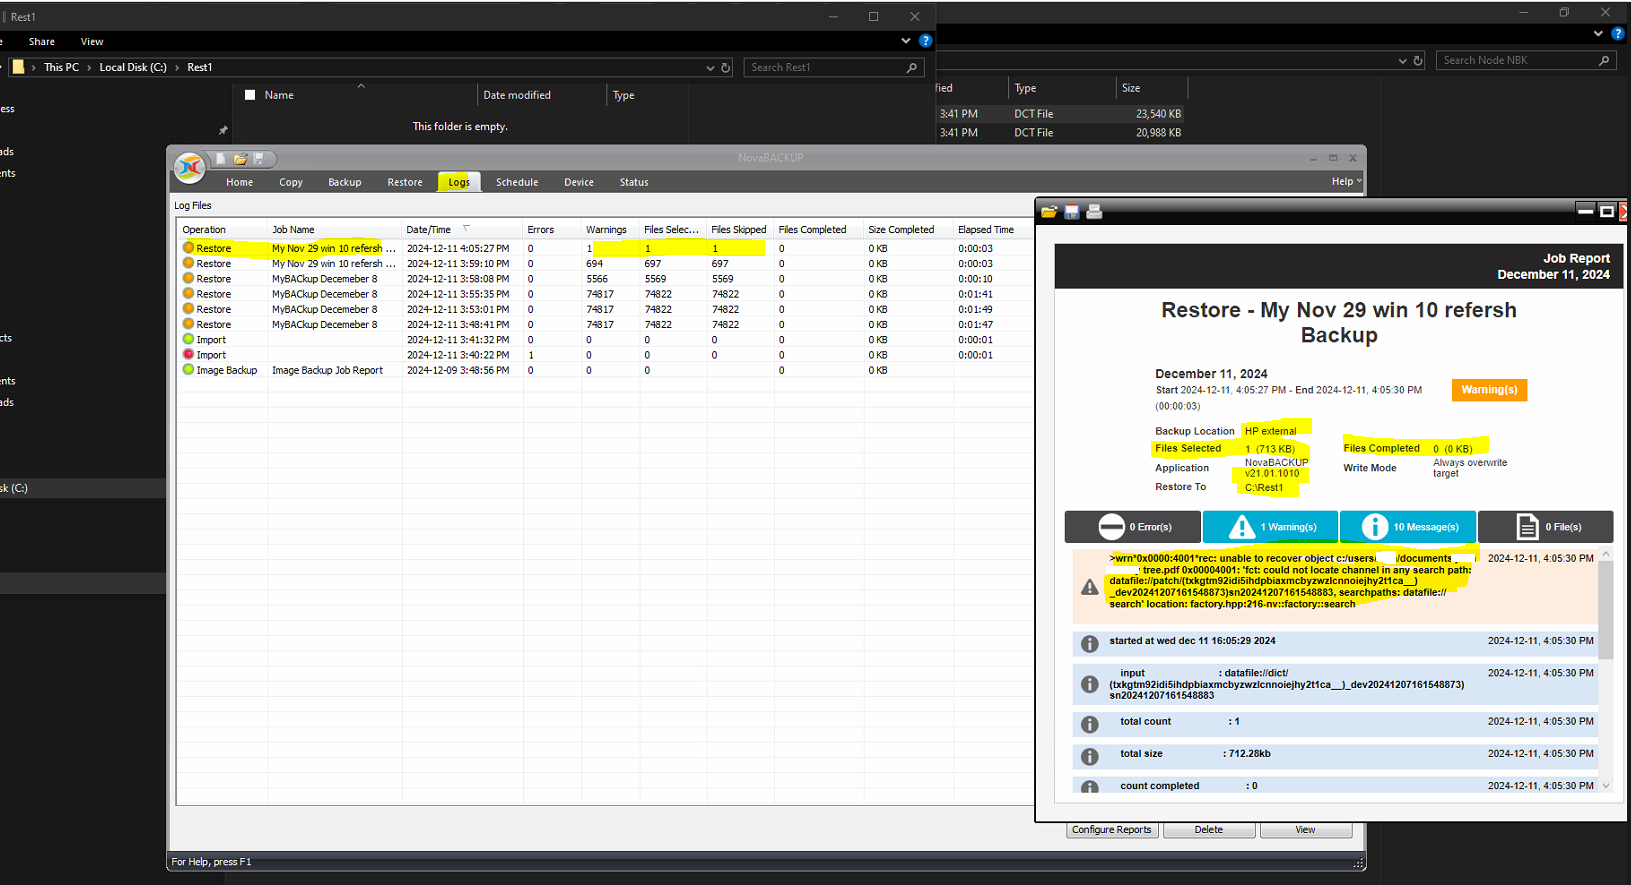Show the 1 Warning(s) report section
Image resolution: width=1631 pixels, height=885 pixels.
1271,527
